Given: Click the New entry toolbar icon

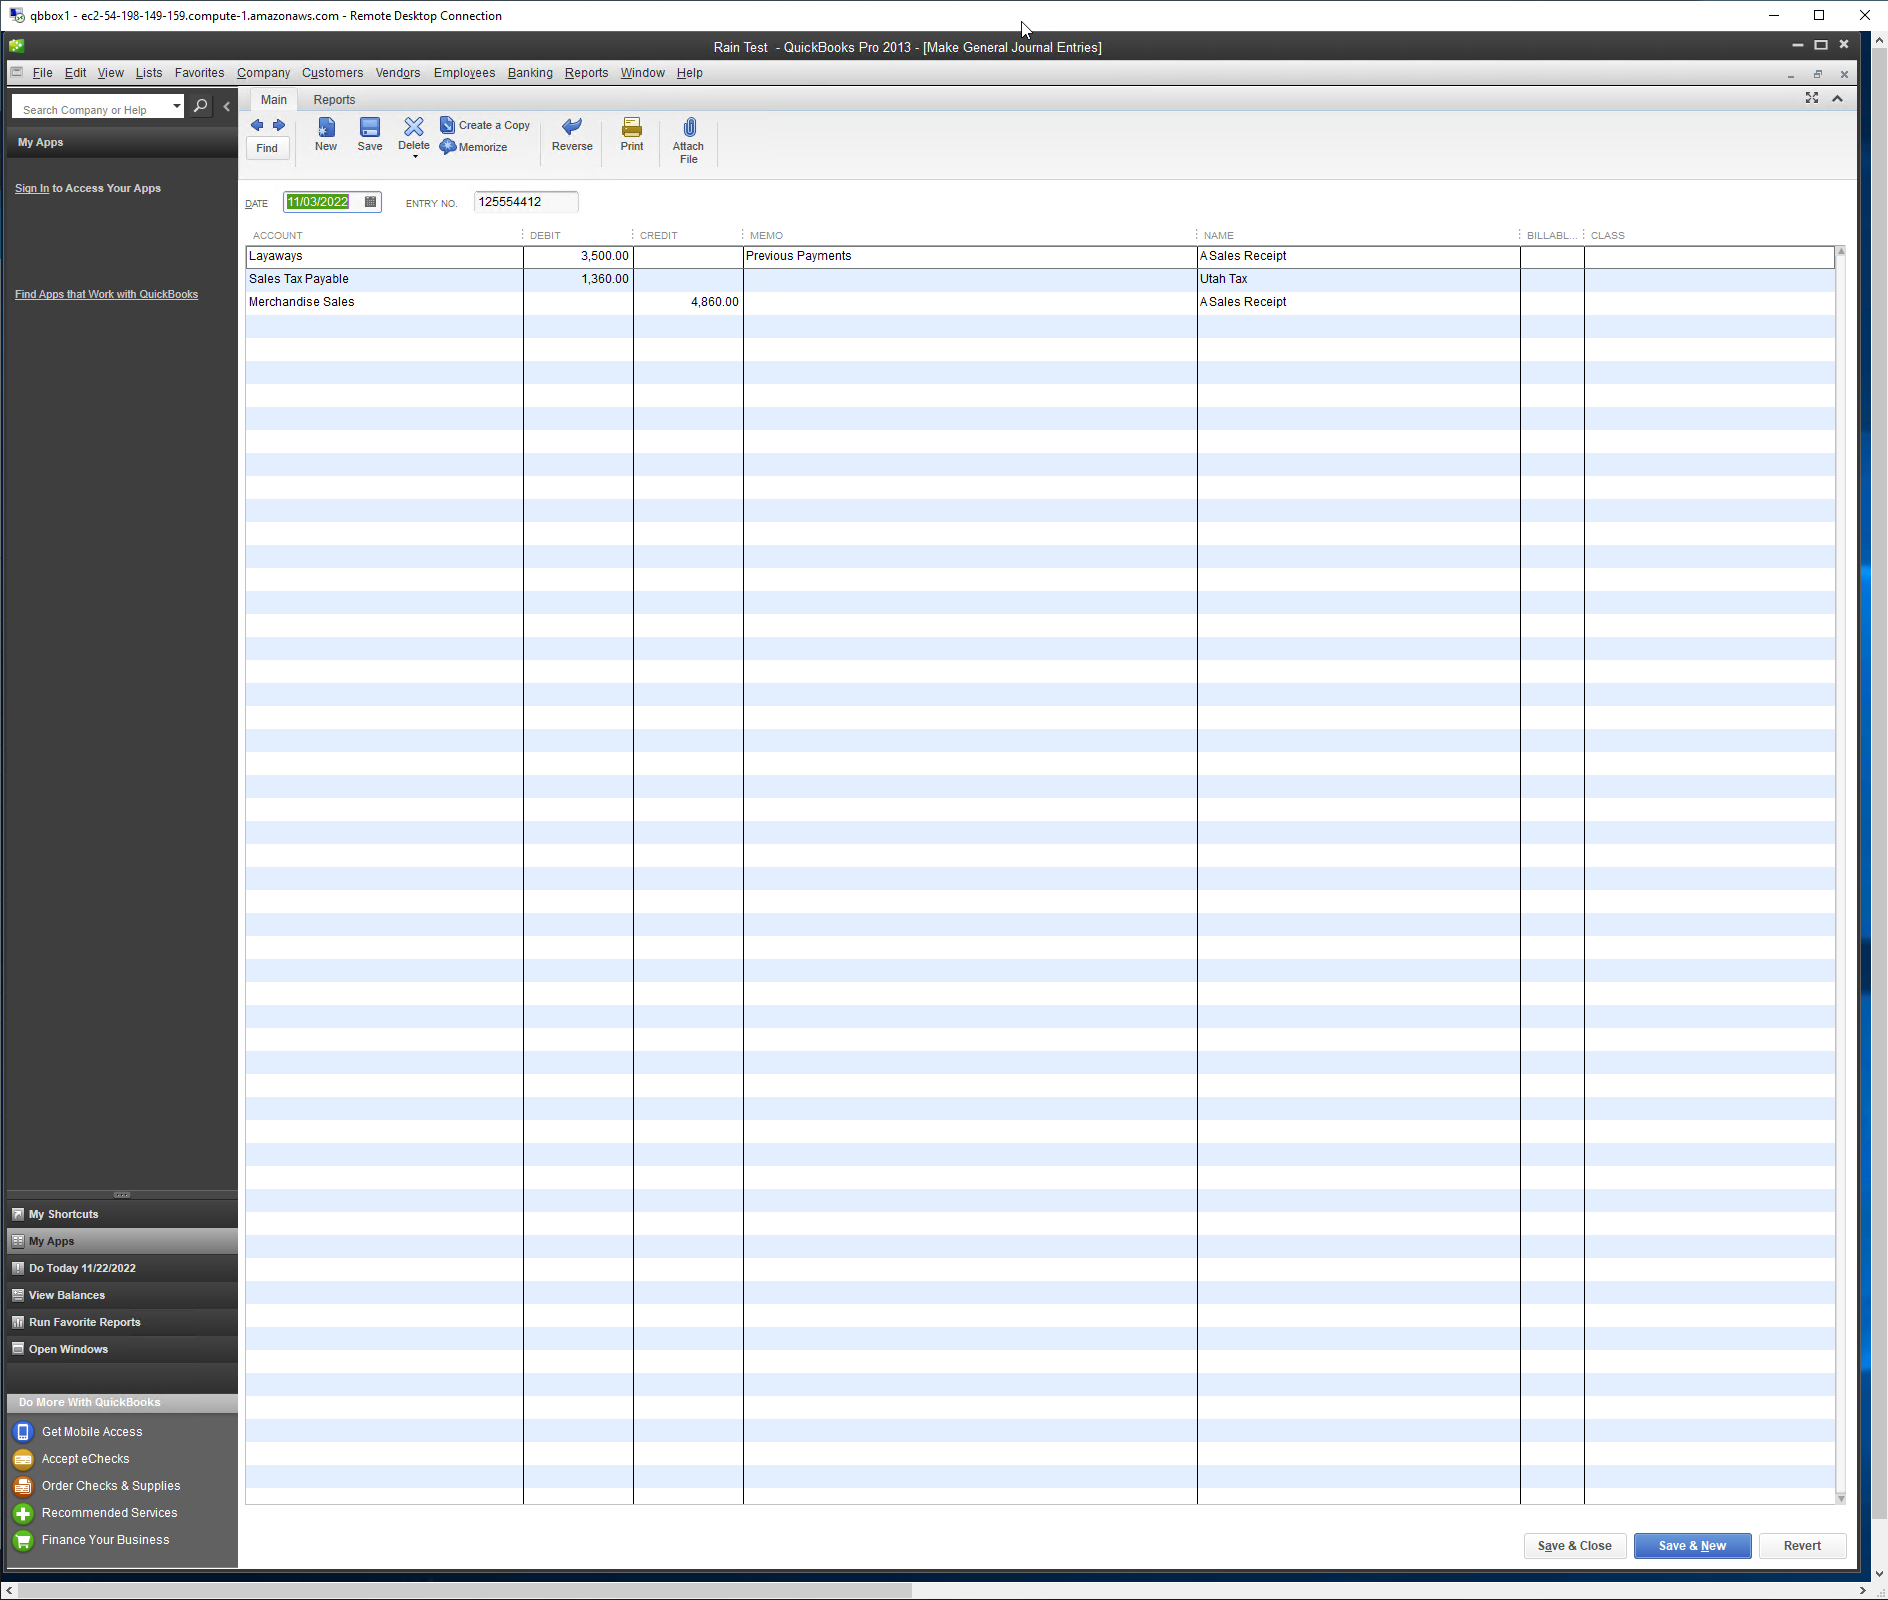Looking at the screenshot, I should tap(326, 127).
